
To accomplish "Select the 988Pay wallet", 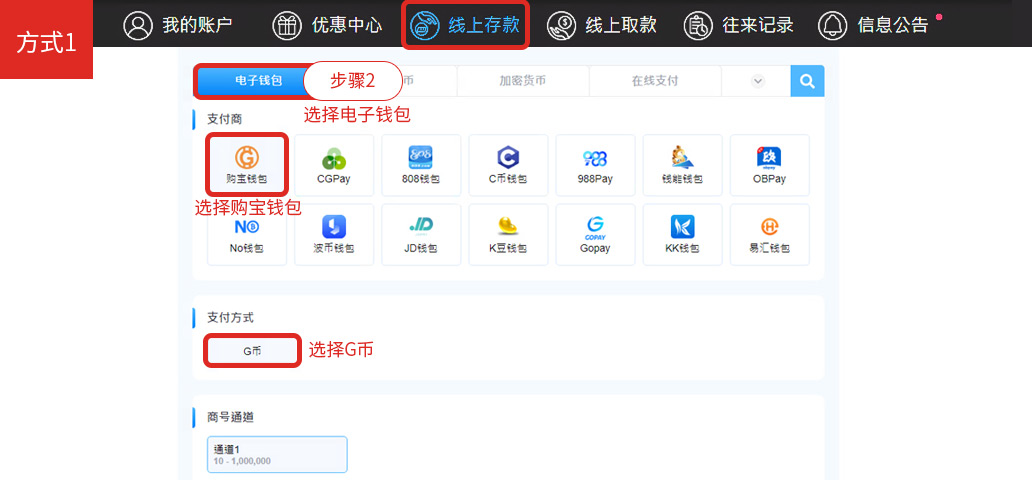I will [595, 165].
